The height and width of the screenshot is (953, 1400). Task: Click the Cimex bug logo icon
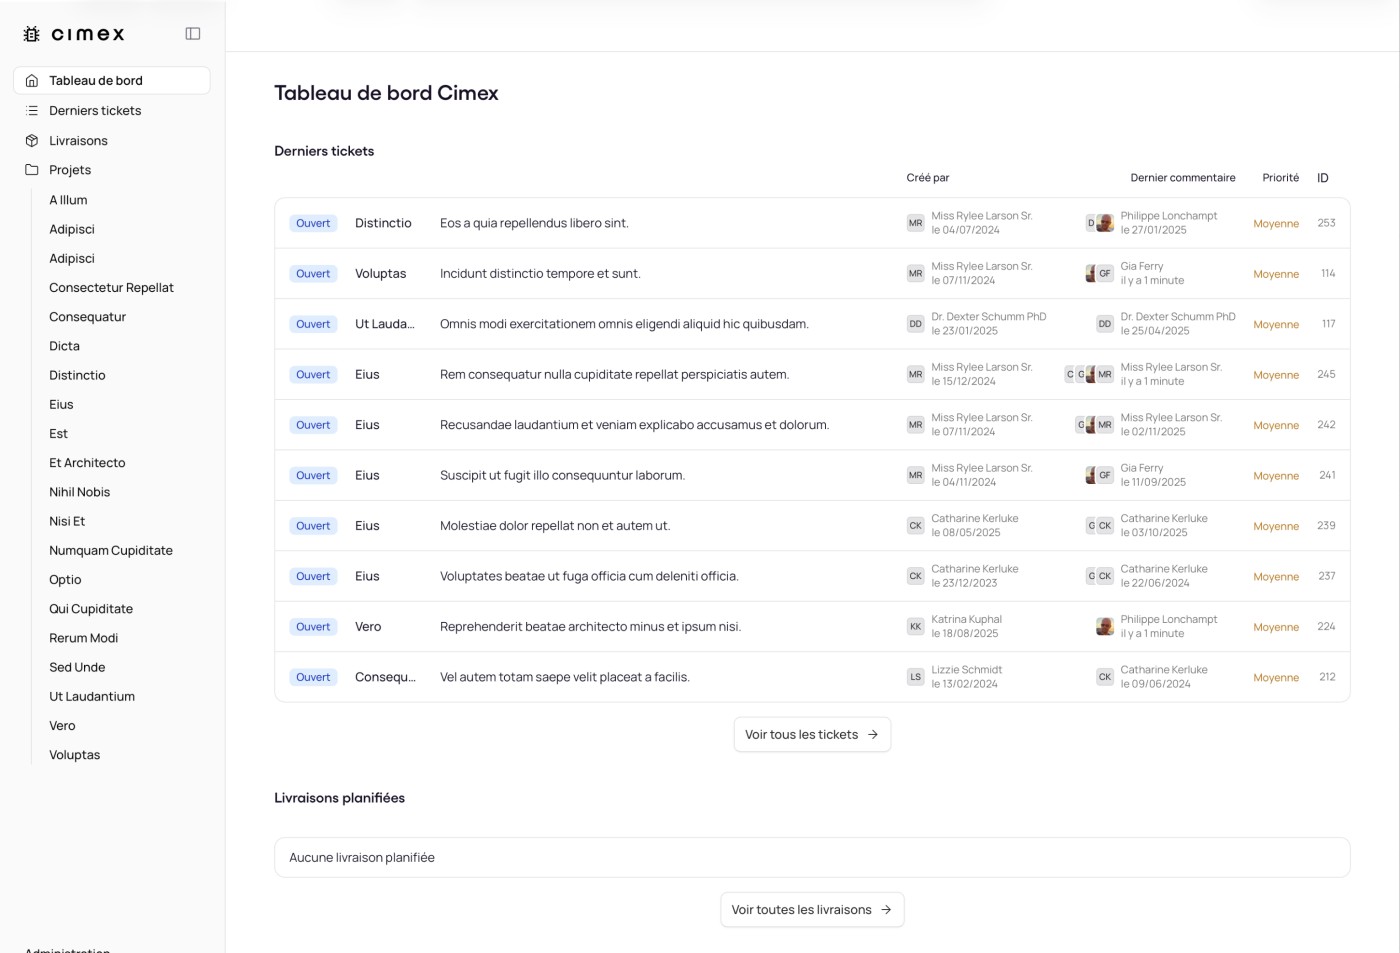click(32, 34)
